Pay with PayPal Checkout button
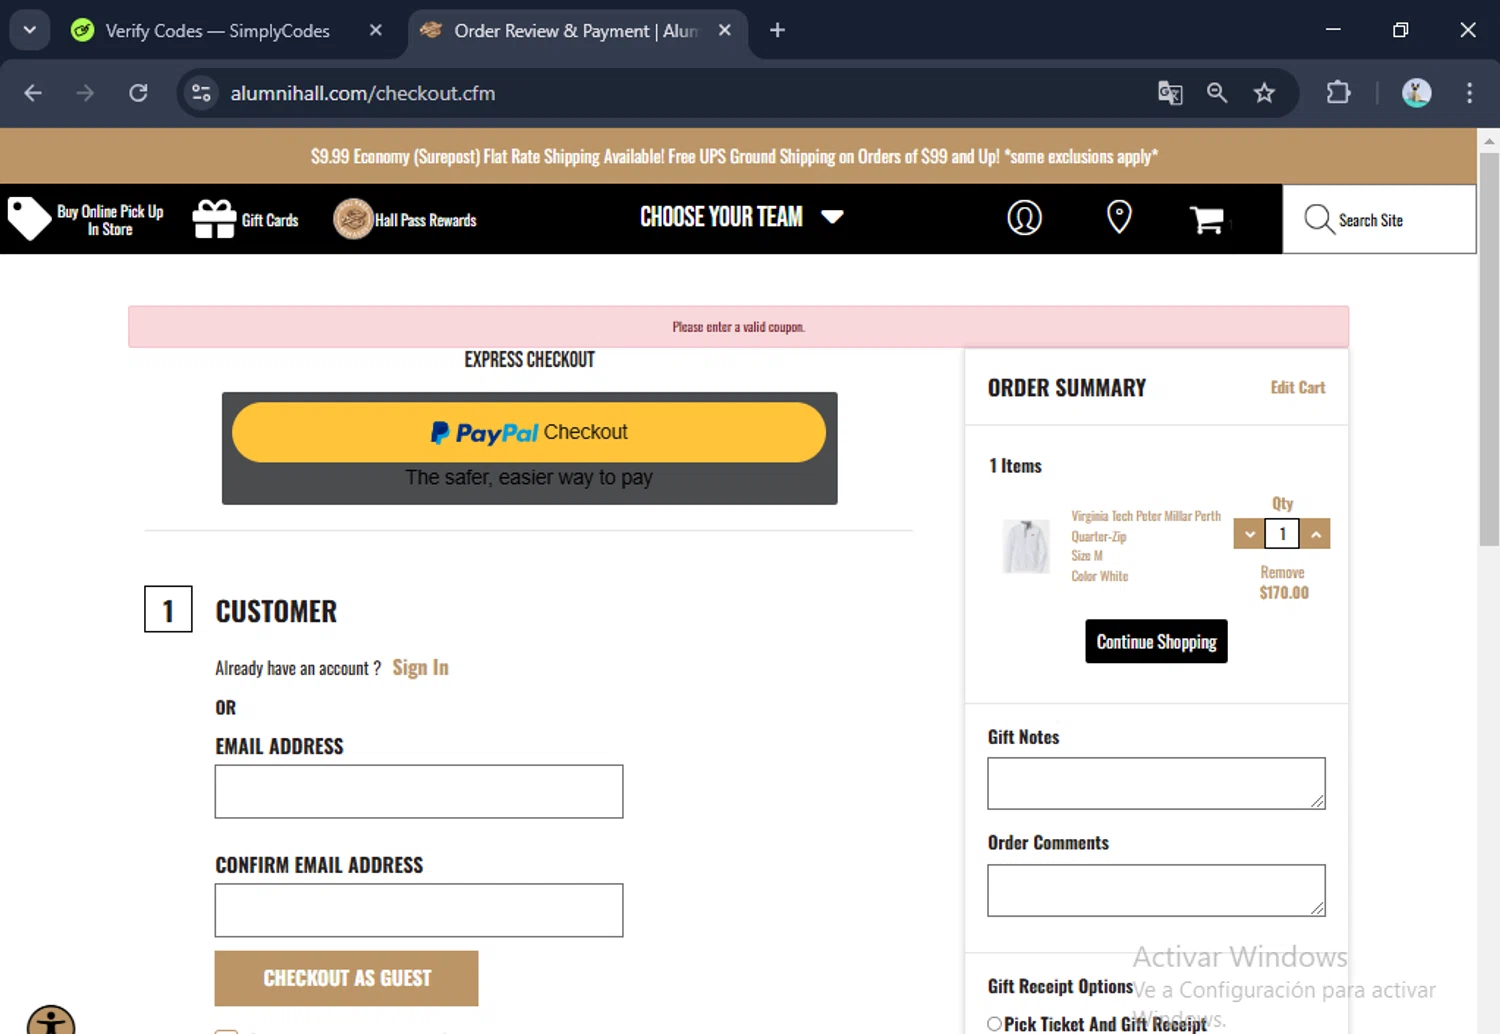Viewport: 1500px width, 1034px height. click(529, 432)
